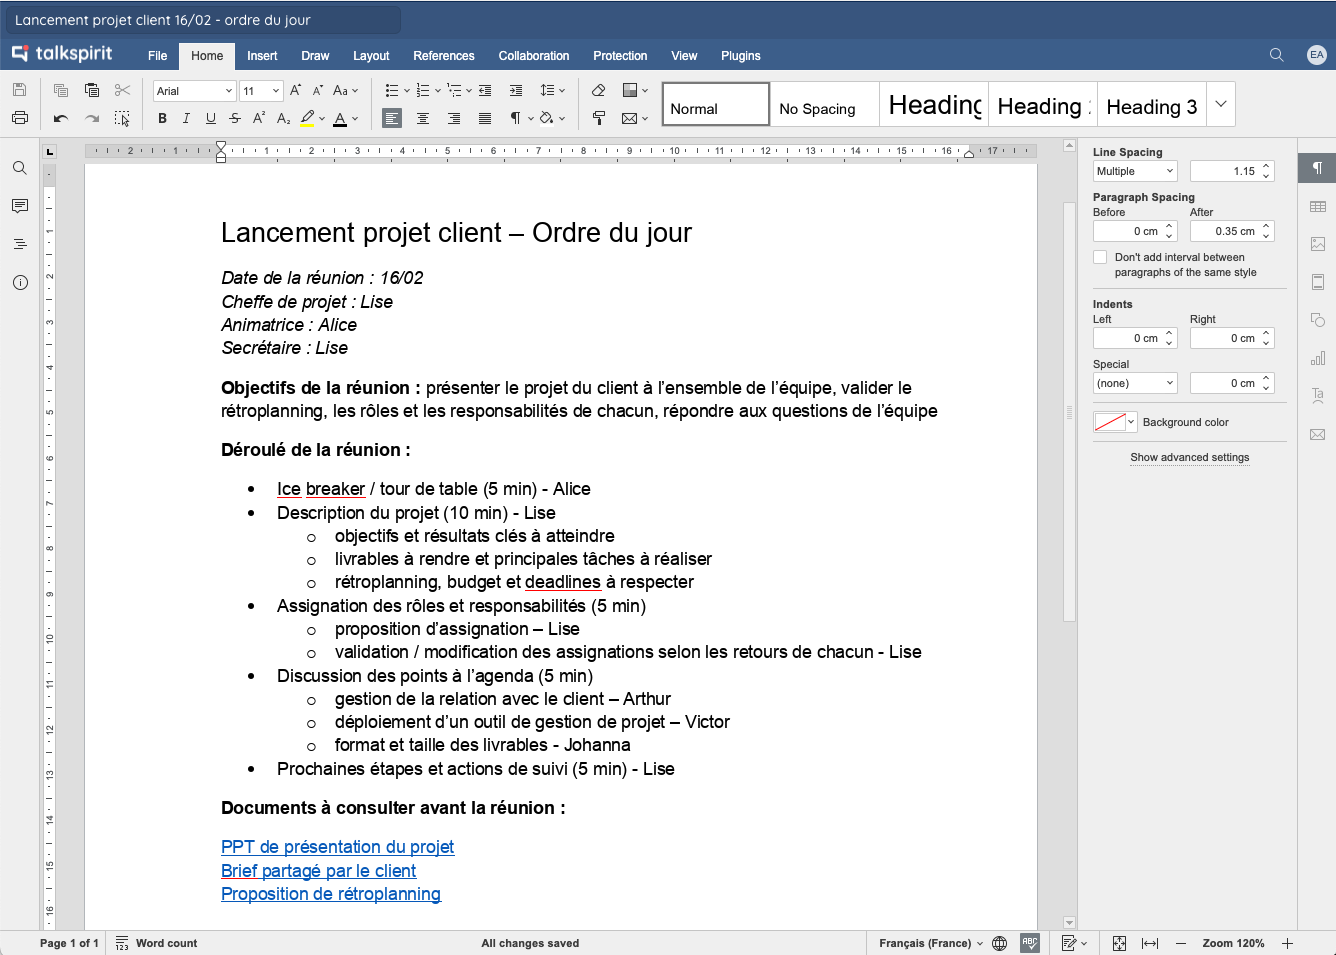Viewport: 1336px width, 955px height.
Task: Open Chart settings in the right sidebar
Action: coord(1317,358)
